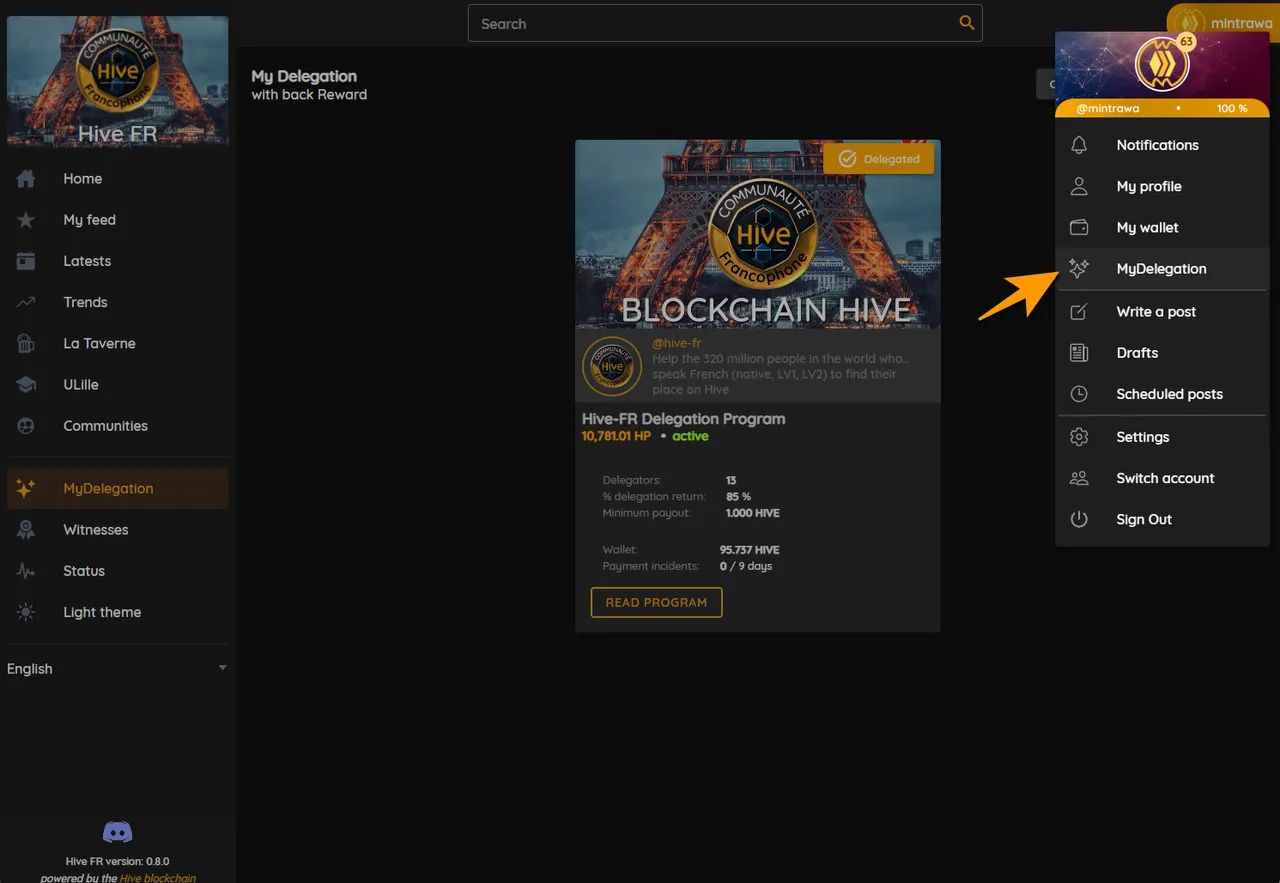Click into the Search input field
Image resolution: width=1280 pixels, height=883 pixels.
(715, 23)
